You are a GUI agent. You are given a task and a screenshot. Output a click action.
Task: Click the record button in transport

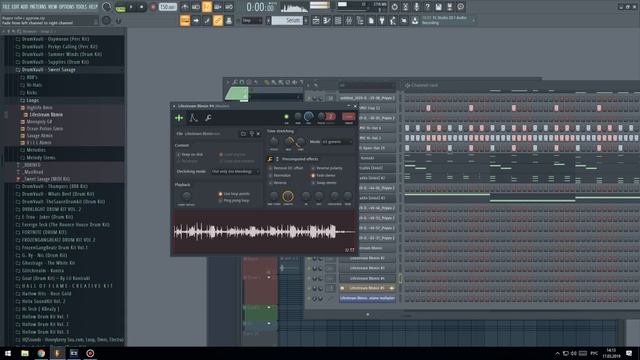pyautogui.click(x=153, y=7)
